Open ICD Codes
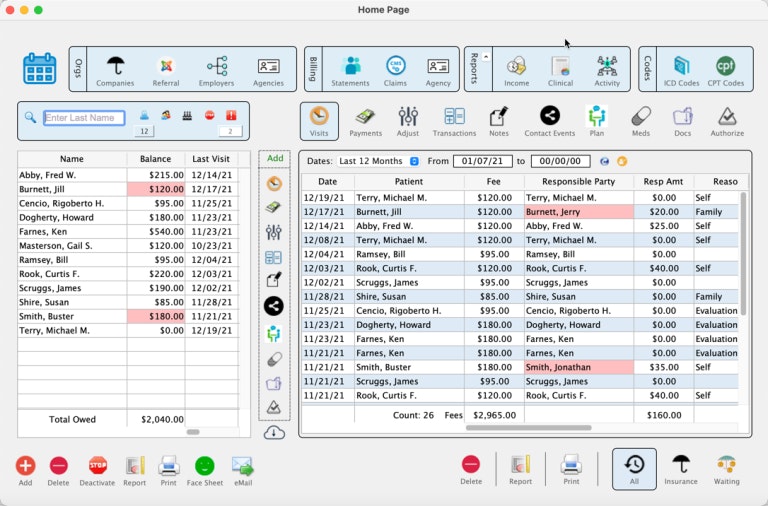This screenshot has width=768, height=506. tap(681, 71)
